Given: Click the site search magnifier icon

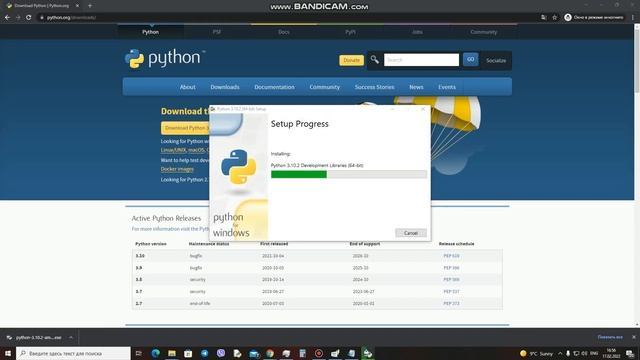Looking at the screenshot, I should click(375, 60).
